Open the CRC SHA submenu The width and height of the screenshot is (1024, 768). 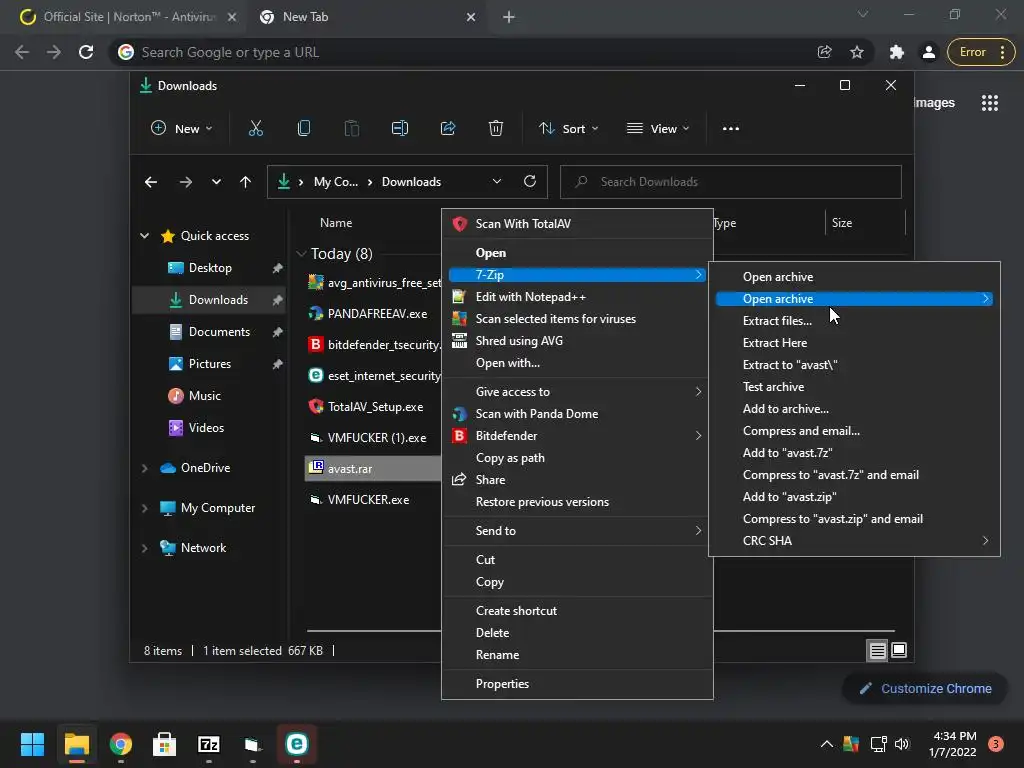point(854,541)
